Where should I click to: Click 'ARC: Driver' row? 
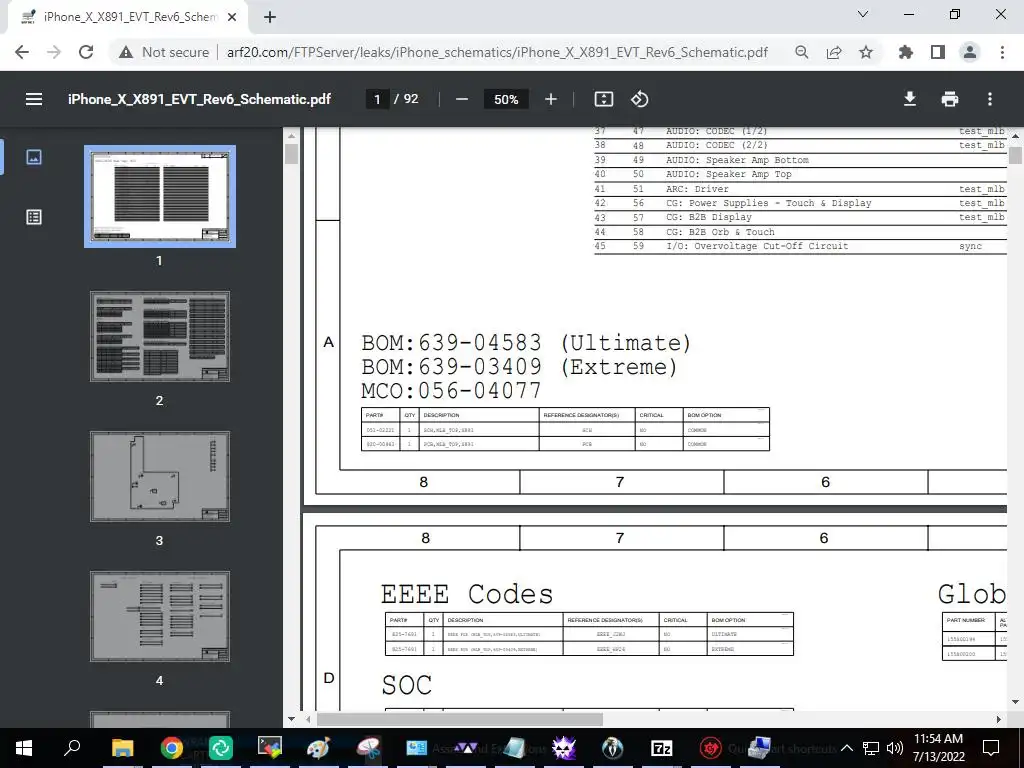pos(800,189)
